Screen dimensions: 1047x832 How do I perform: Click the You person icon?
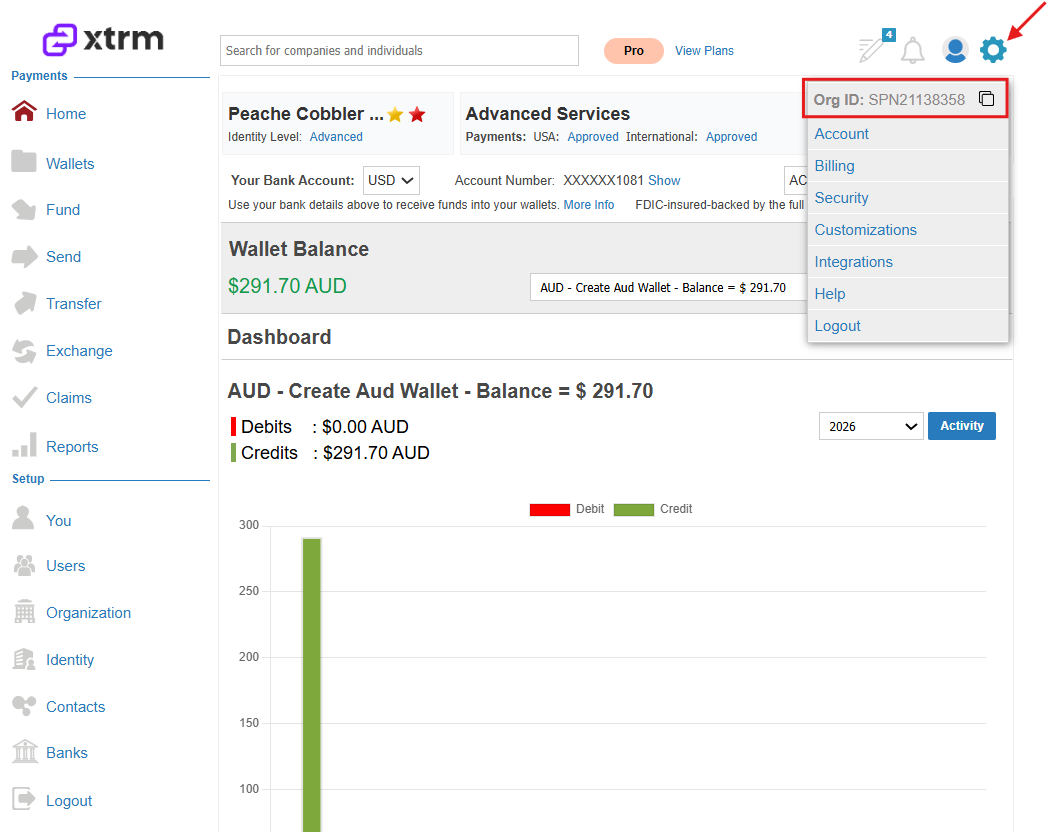click(23, 518)
